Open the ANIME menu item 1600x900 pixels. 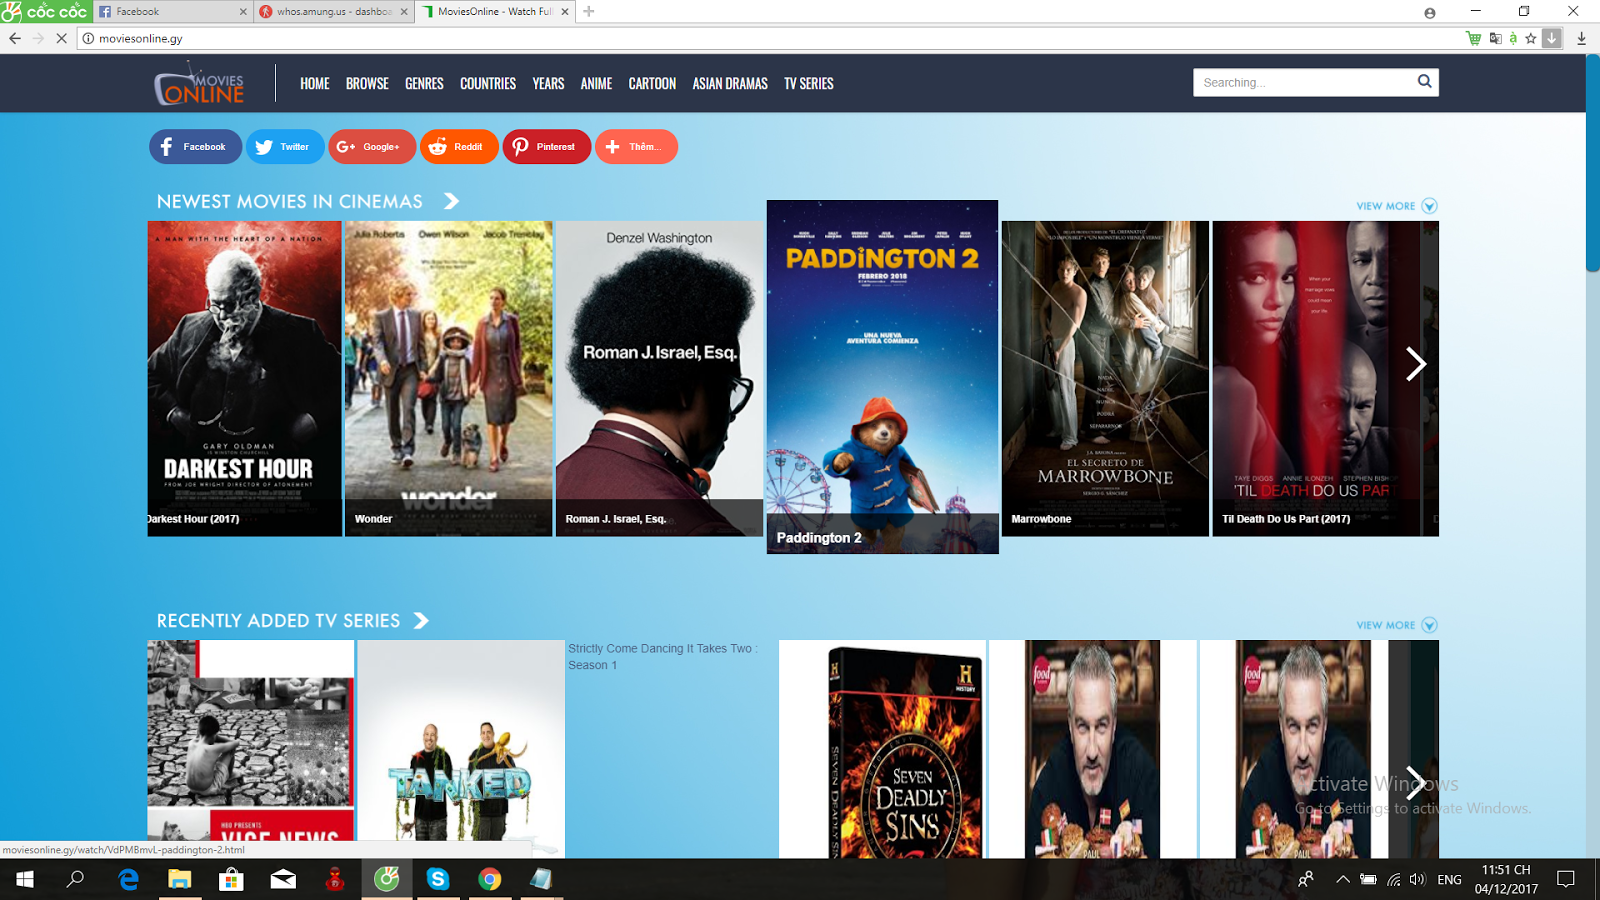tap(596, 84)
